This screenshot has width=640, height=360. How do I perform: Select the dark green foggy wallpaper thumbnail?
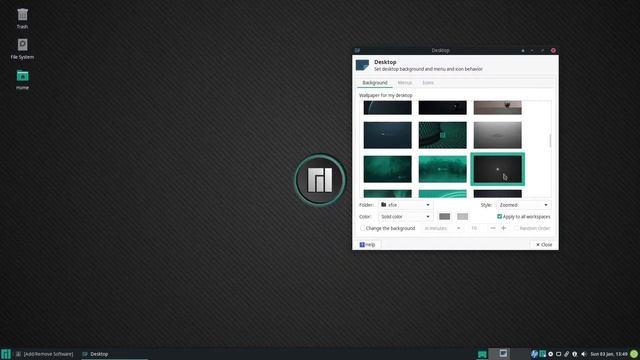tap(387, 169)
